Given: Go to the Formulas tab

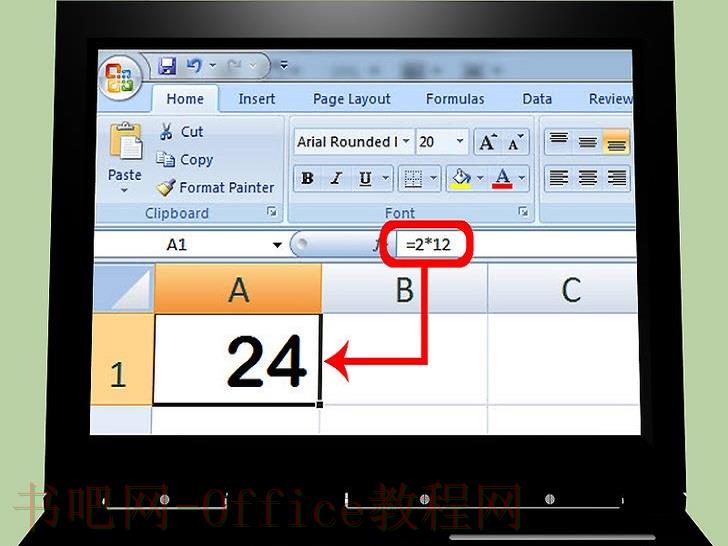Looking at the screenshot, I should 455,98.
